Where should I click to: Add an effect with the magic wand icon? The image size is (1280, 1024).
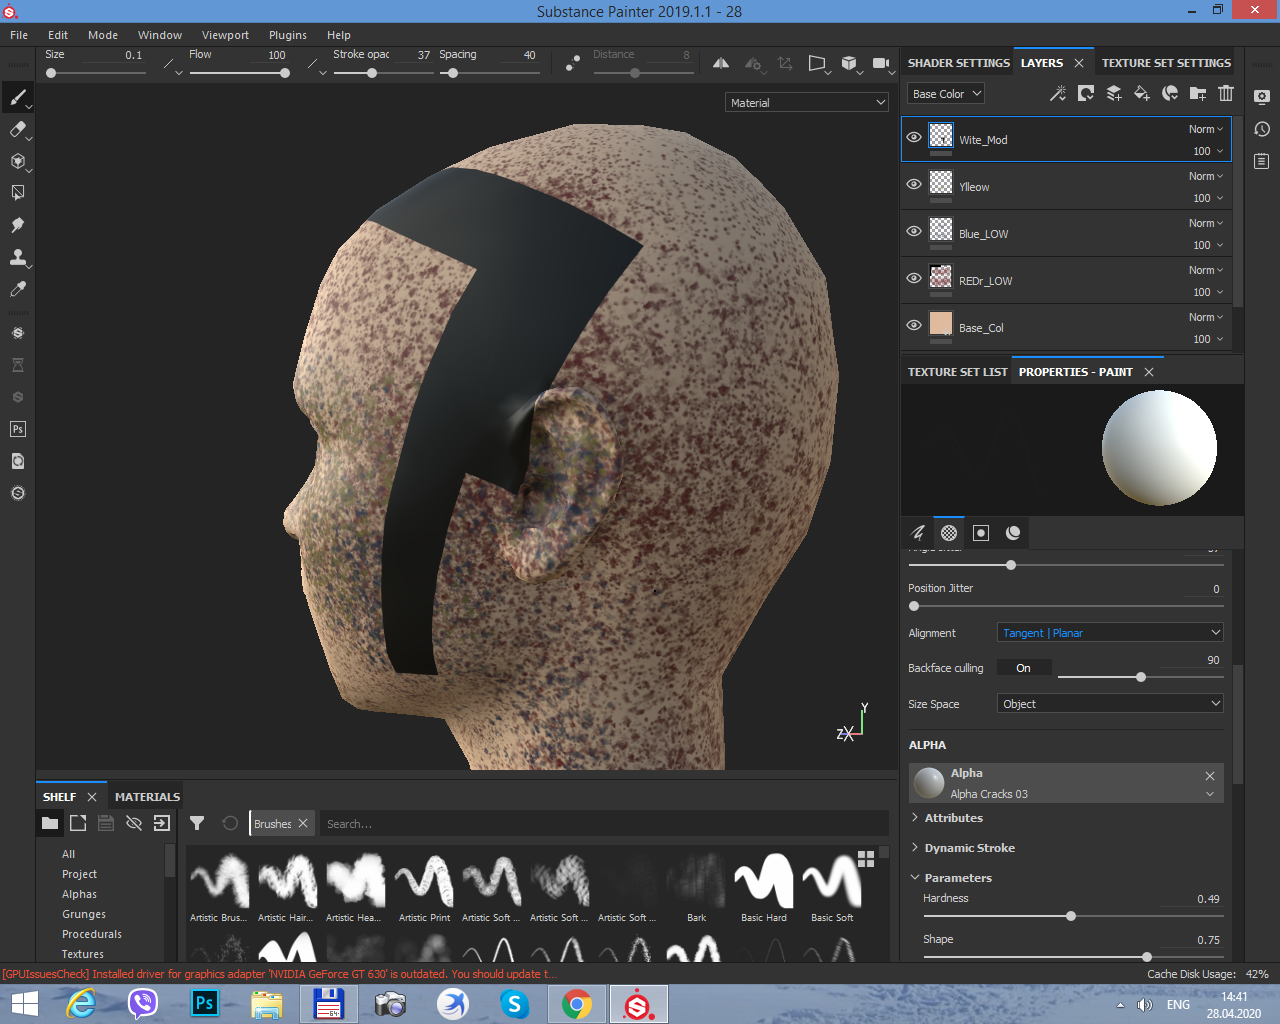pyautogui.click(x=1057, y=93)
